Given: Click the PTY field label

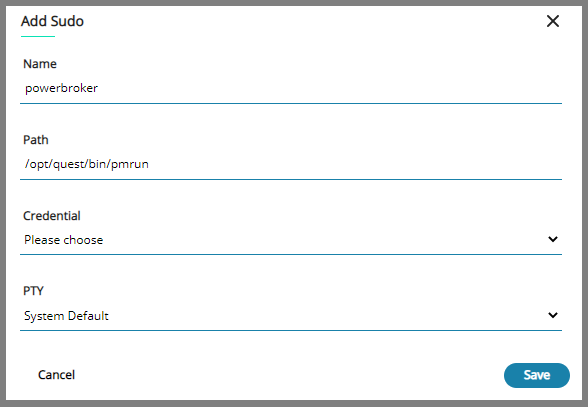Looking at the screenshot, I should [33, 291].
